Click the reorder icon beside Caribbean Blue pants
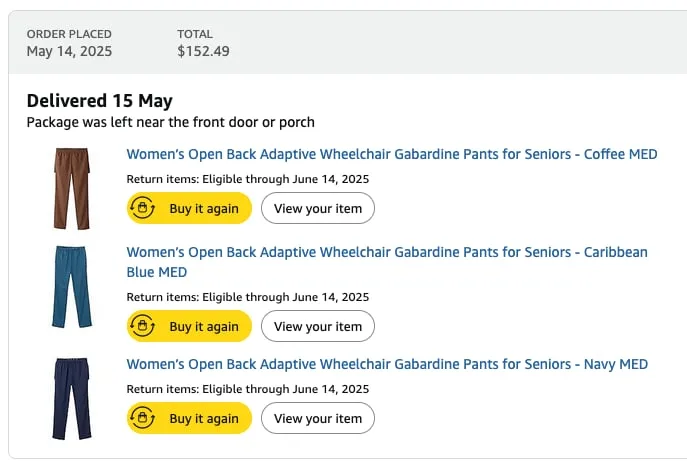This screenshot has width=687, height=465. (142, 326)
